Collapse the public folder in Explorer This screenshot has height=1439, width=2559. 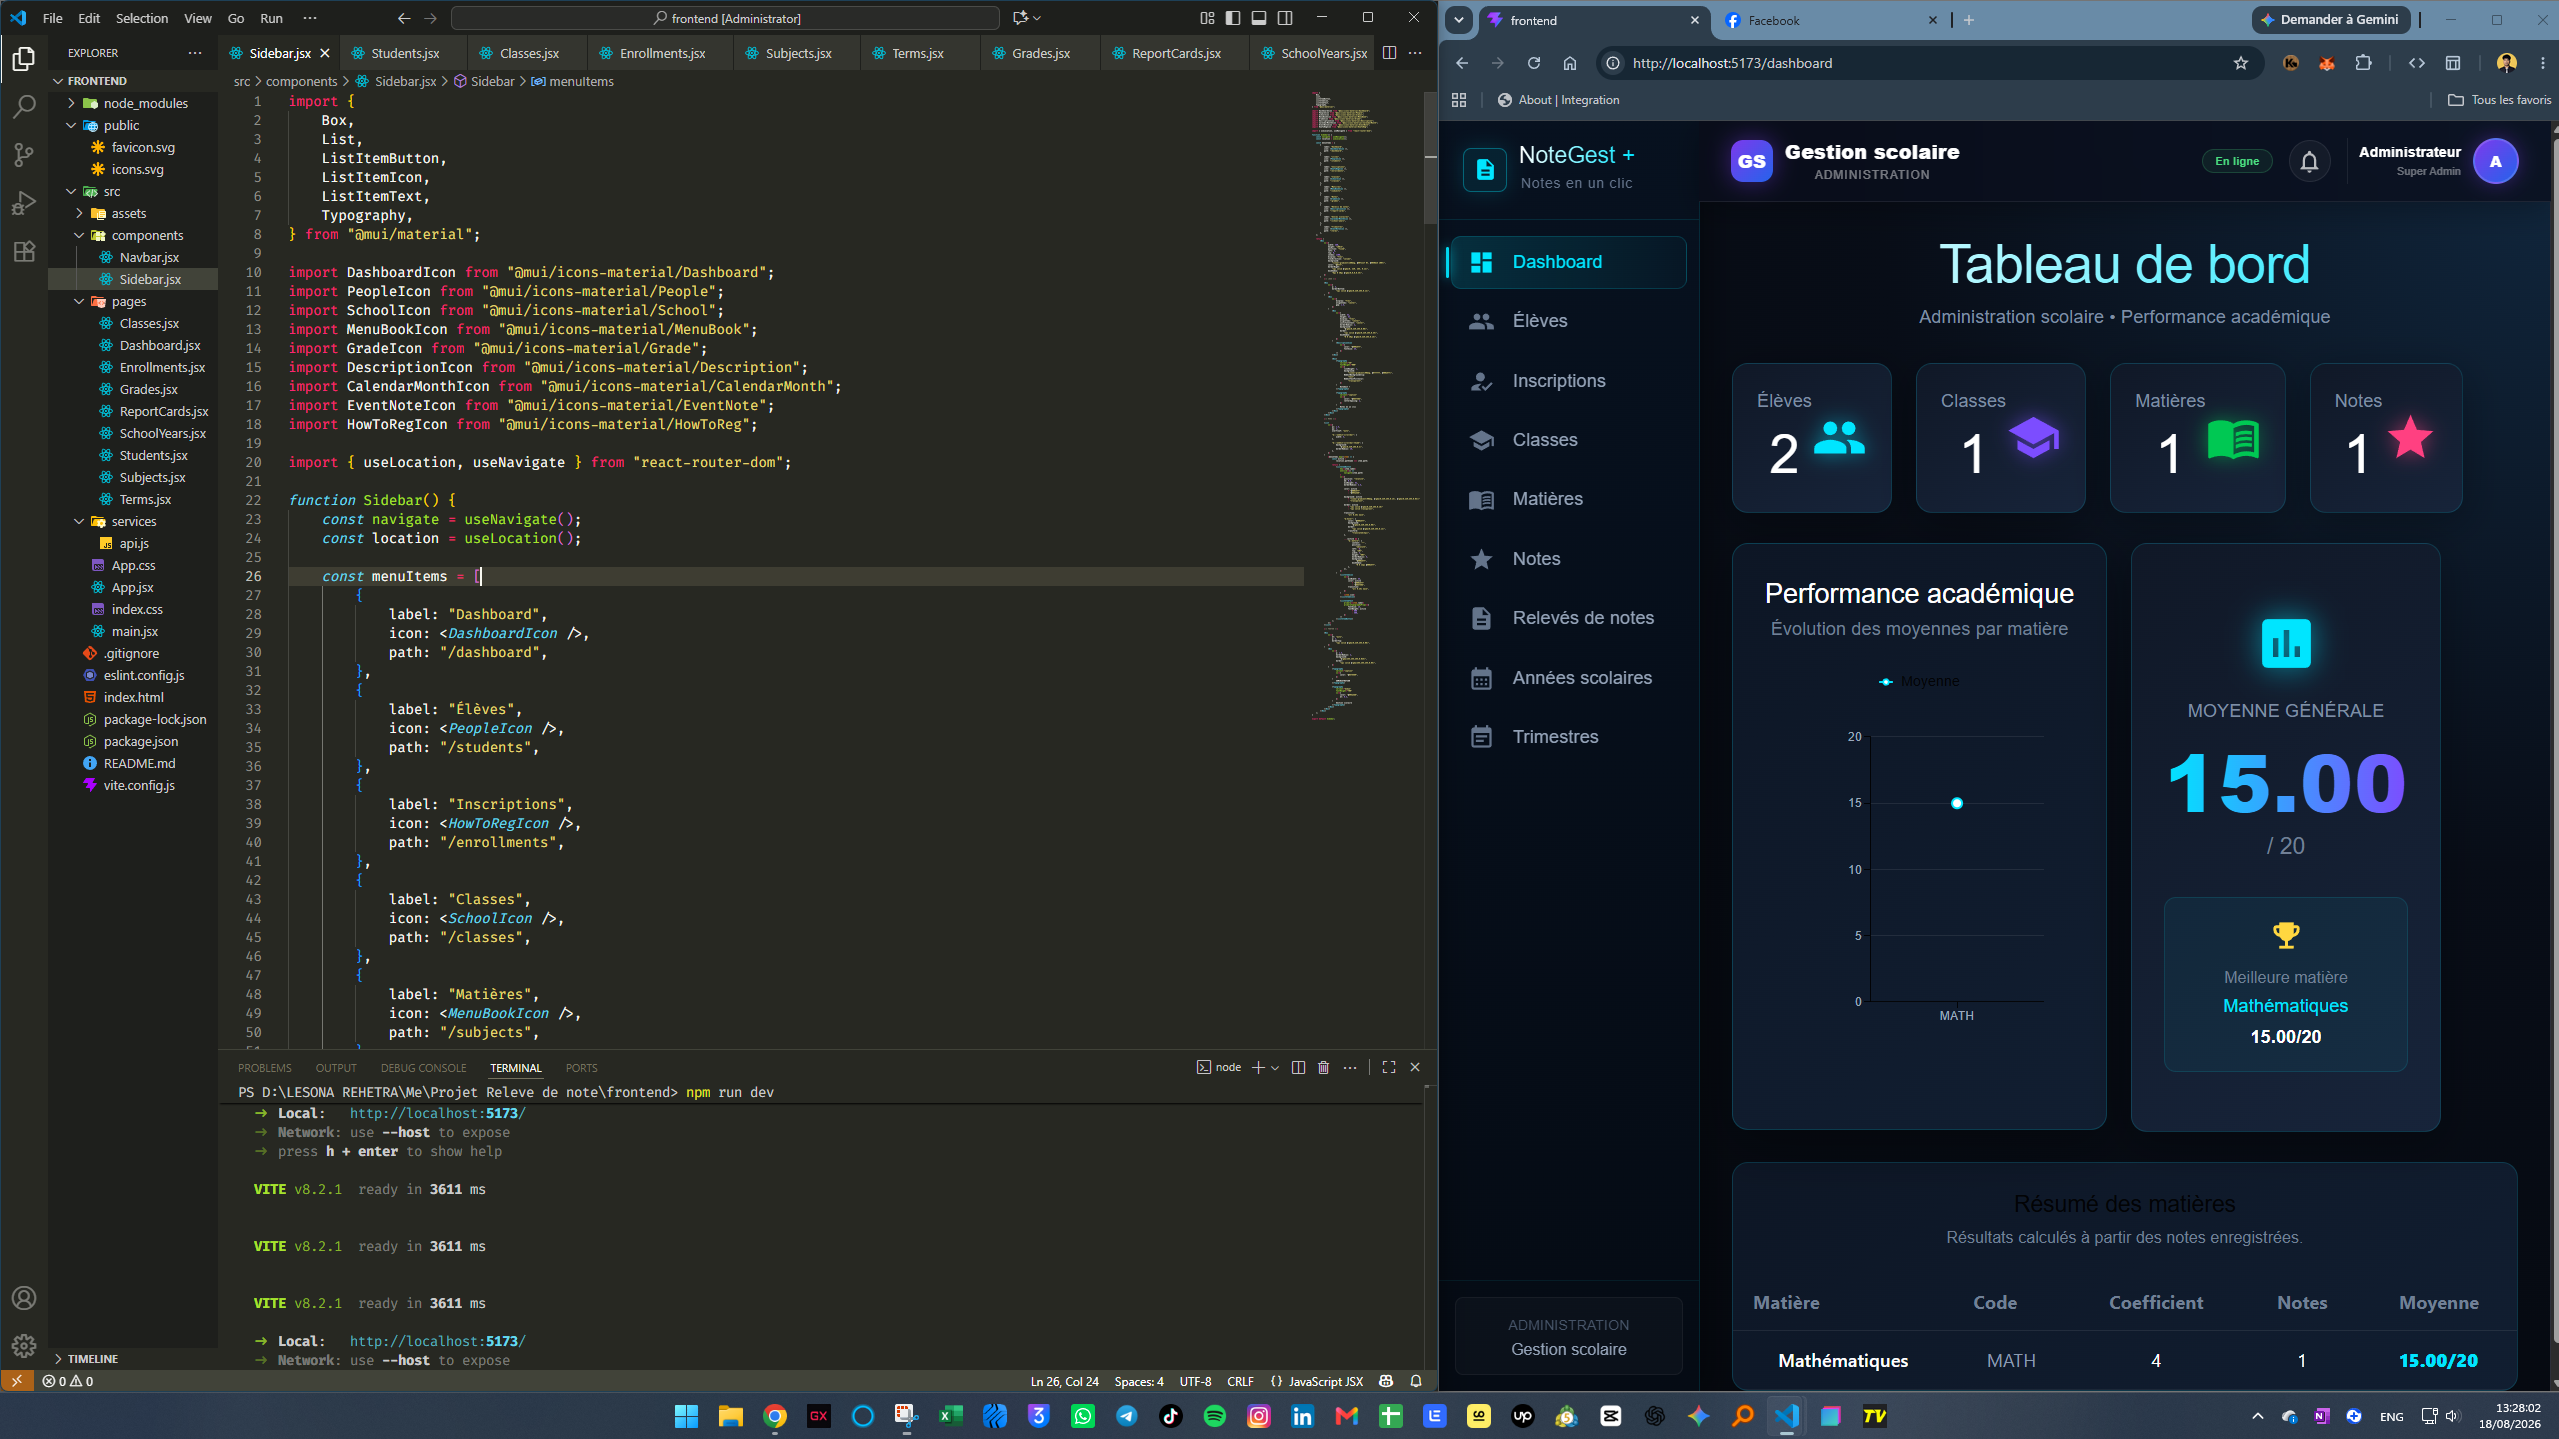coord(133,125)
